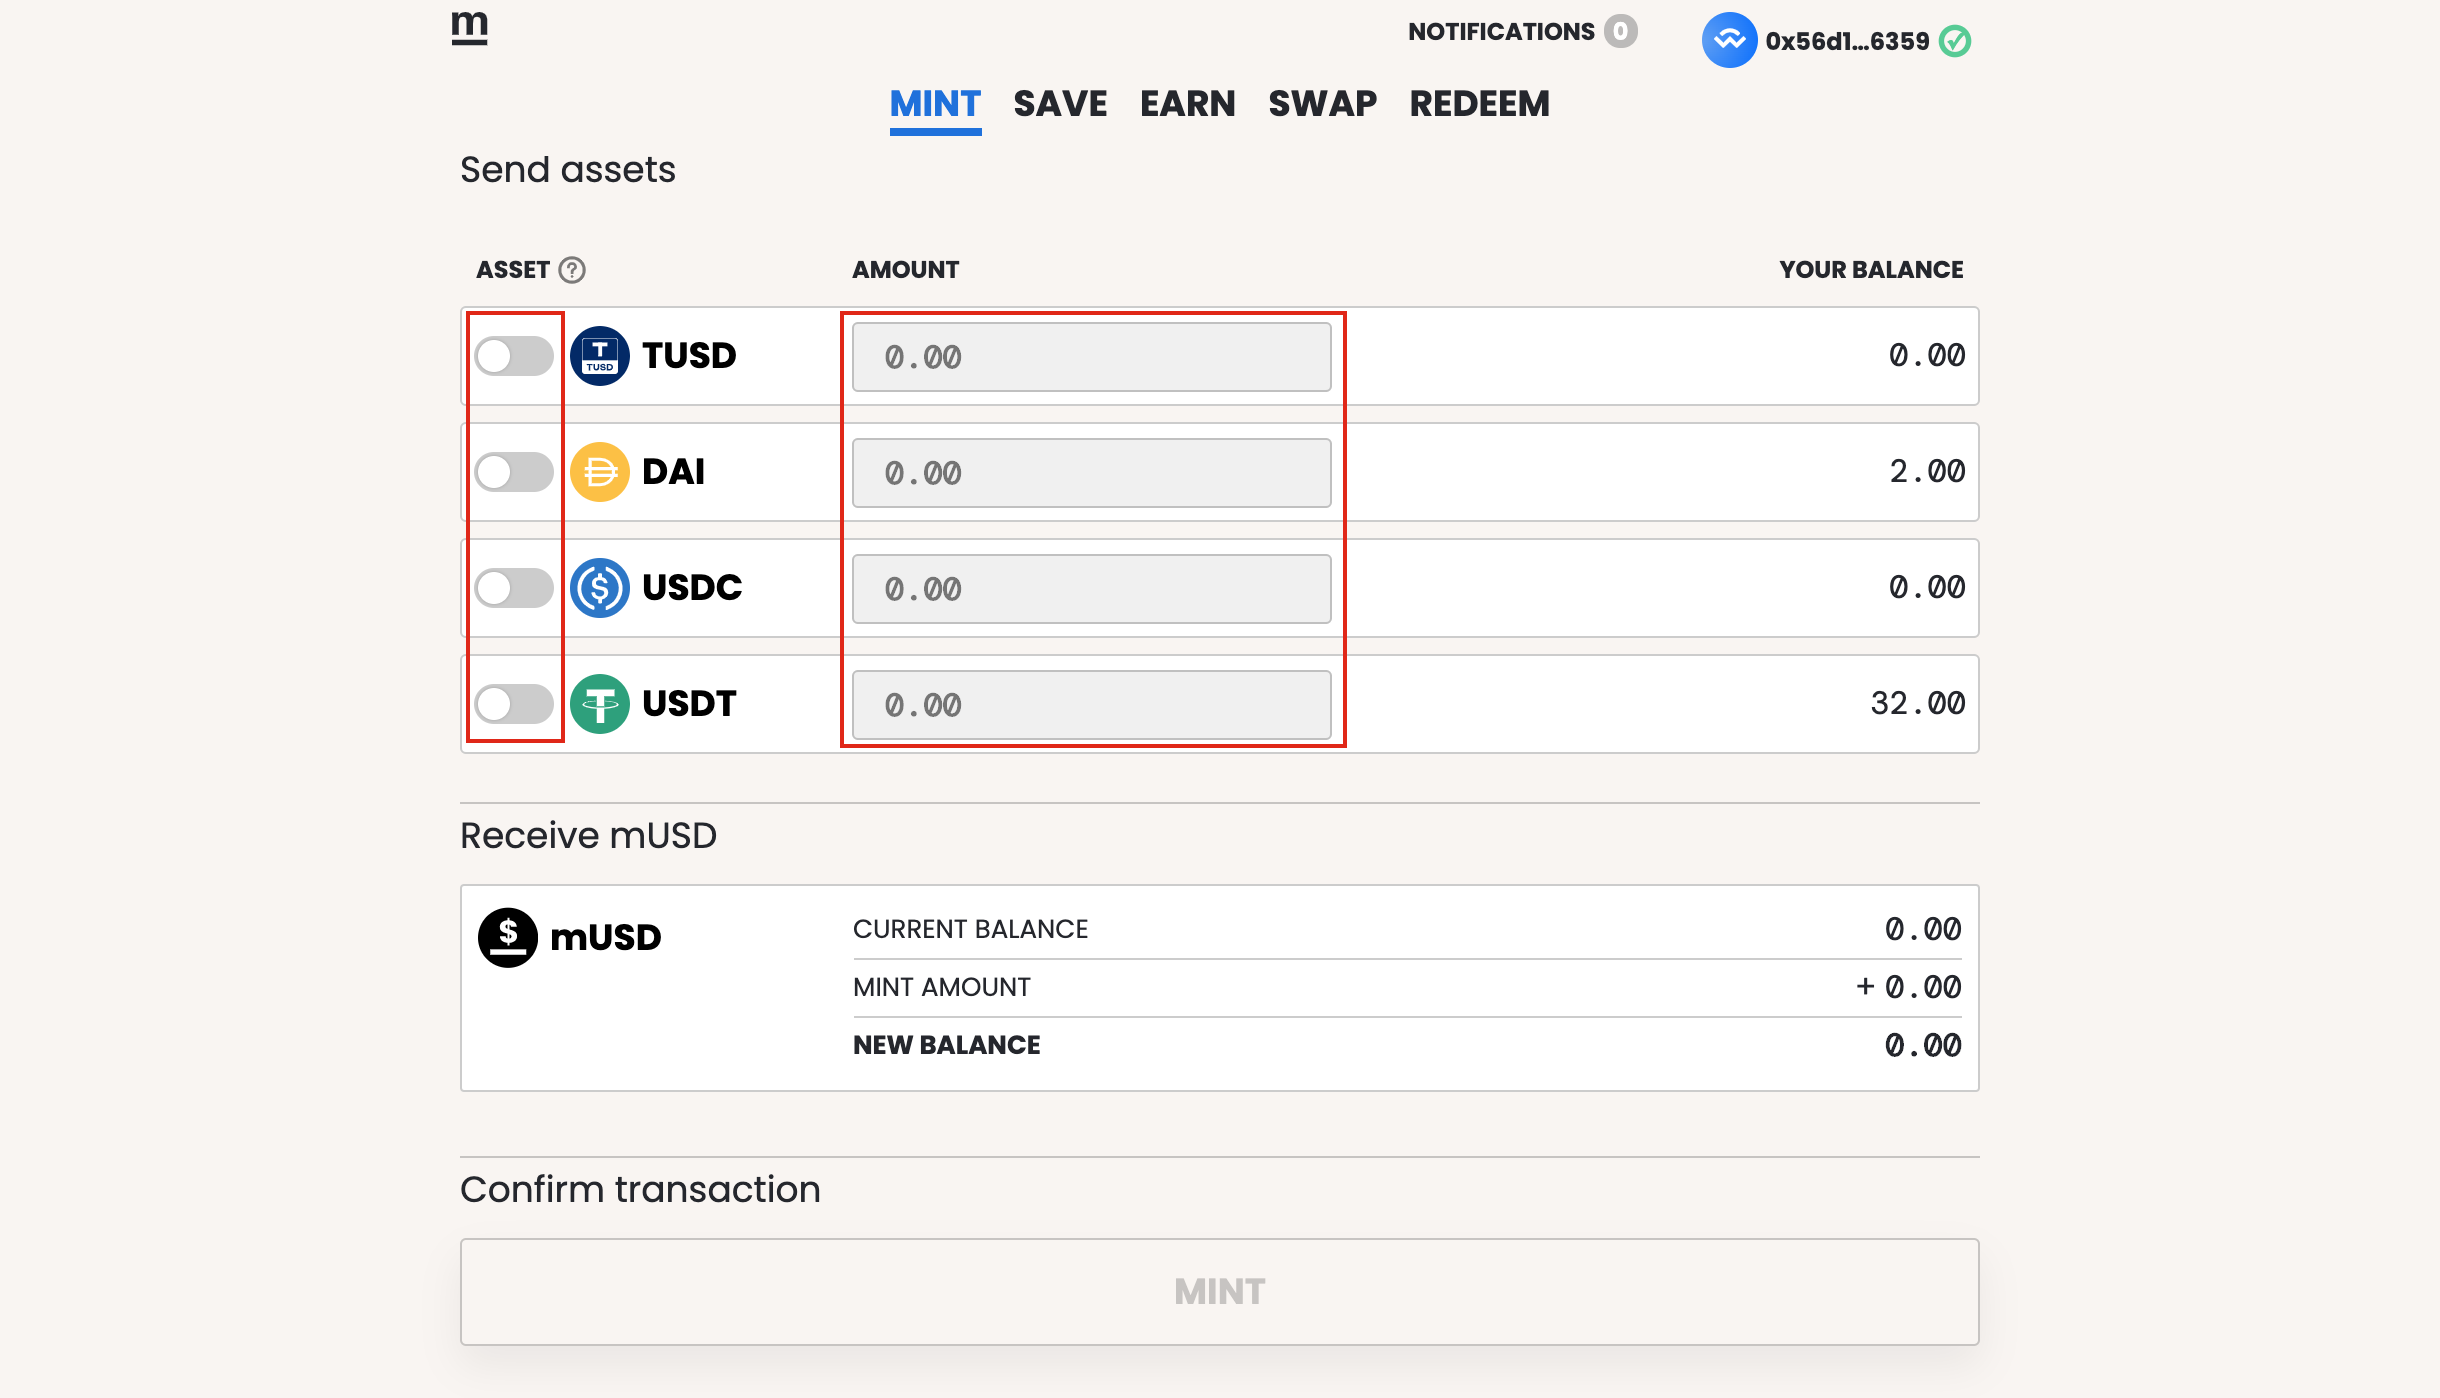Go to the SWAP tab

1323,104
